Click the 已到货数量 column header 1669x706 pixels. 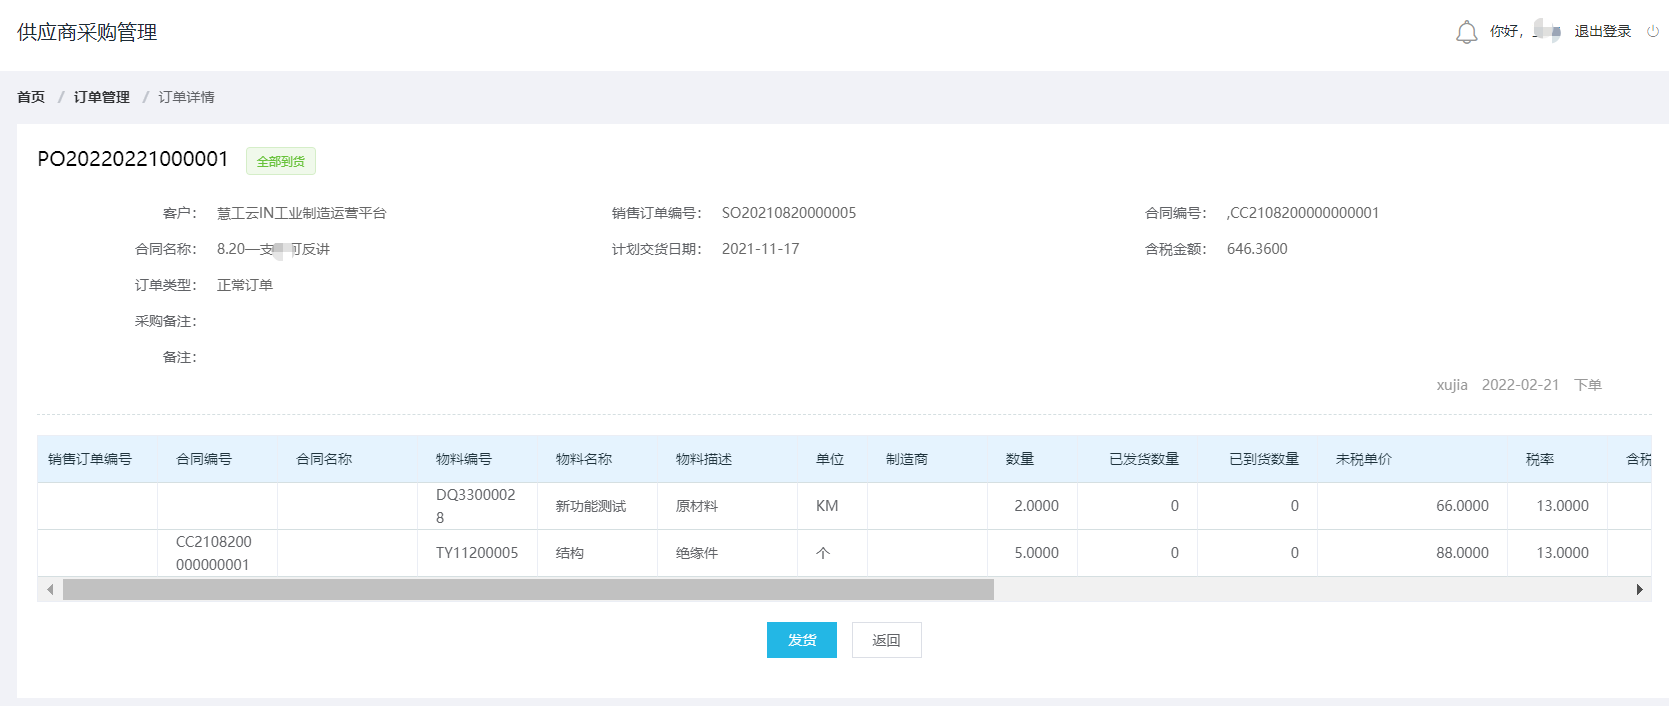1263,459
